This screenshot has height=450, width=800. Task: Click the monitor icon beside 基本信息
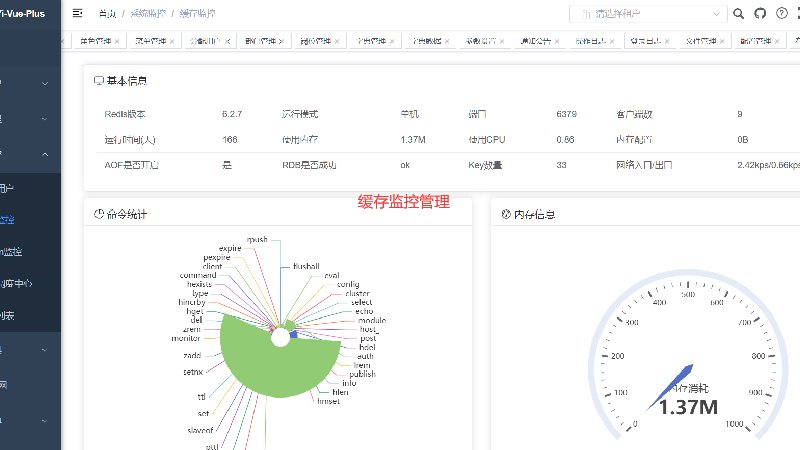(99, 81)
